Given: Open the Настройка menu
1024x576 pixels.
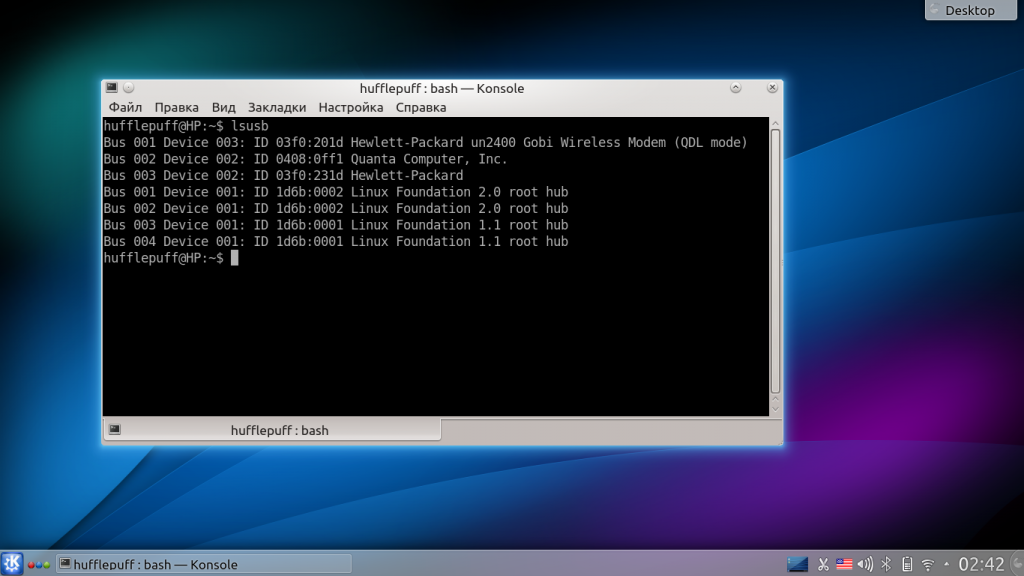Looking at the screenshot, I should [x=351, y=107].
